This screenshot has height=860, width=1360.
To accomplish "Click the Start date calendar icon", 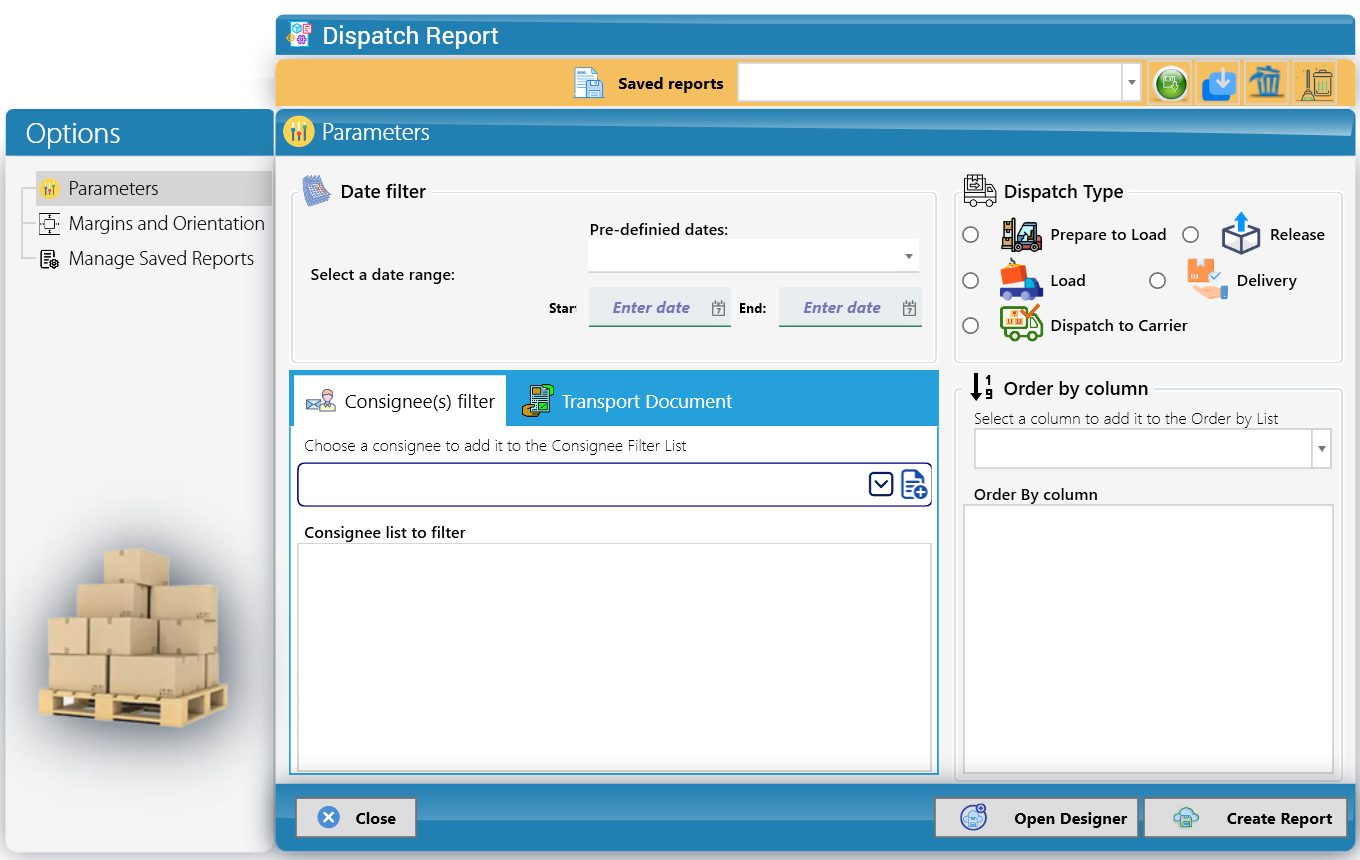I will pos(718,308).
